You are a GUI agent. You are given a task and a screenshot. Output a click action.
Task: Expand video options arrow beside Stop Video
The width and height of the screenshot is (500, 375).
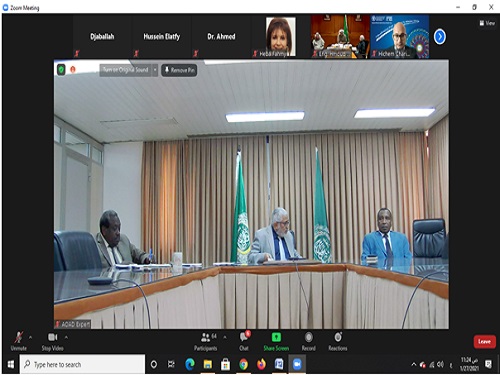pyautogui.click(x=66, y=337)
